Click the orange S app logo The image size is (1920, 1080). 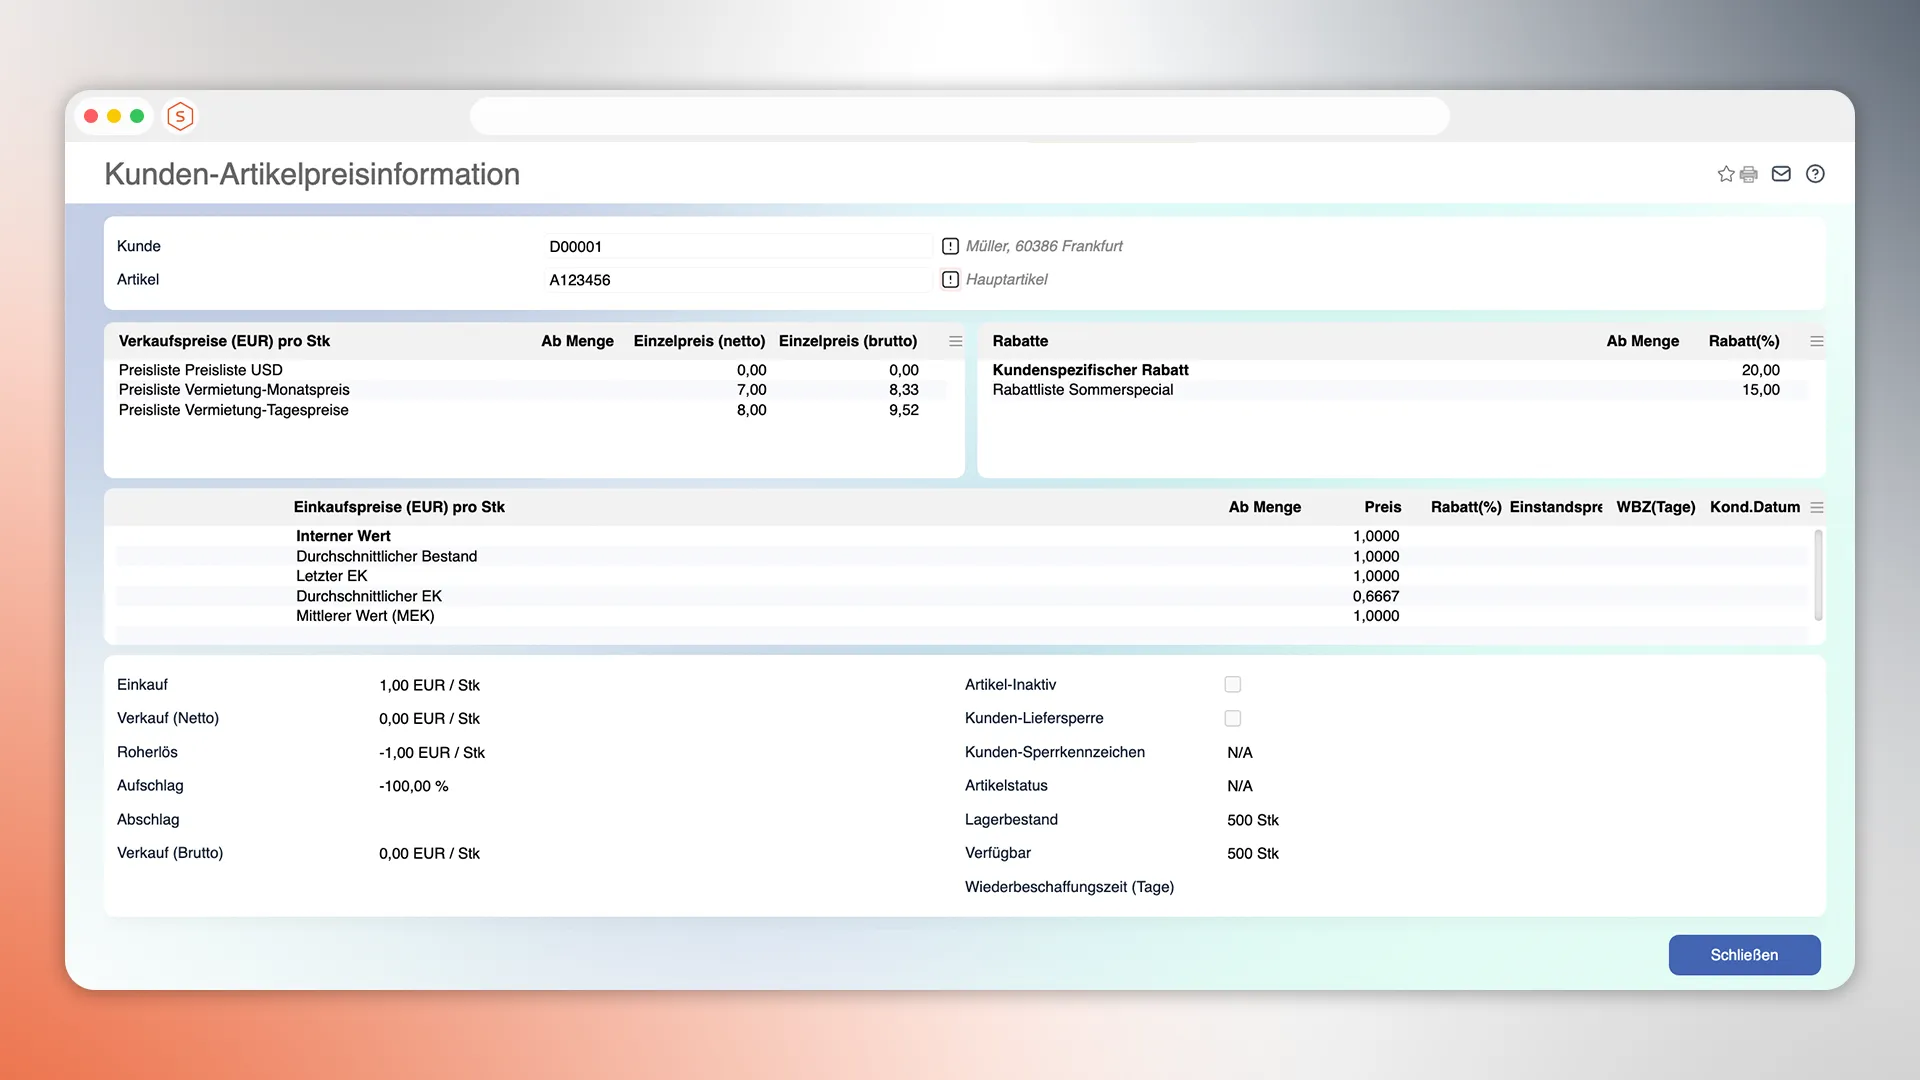(180, 116)
